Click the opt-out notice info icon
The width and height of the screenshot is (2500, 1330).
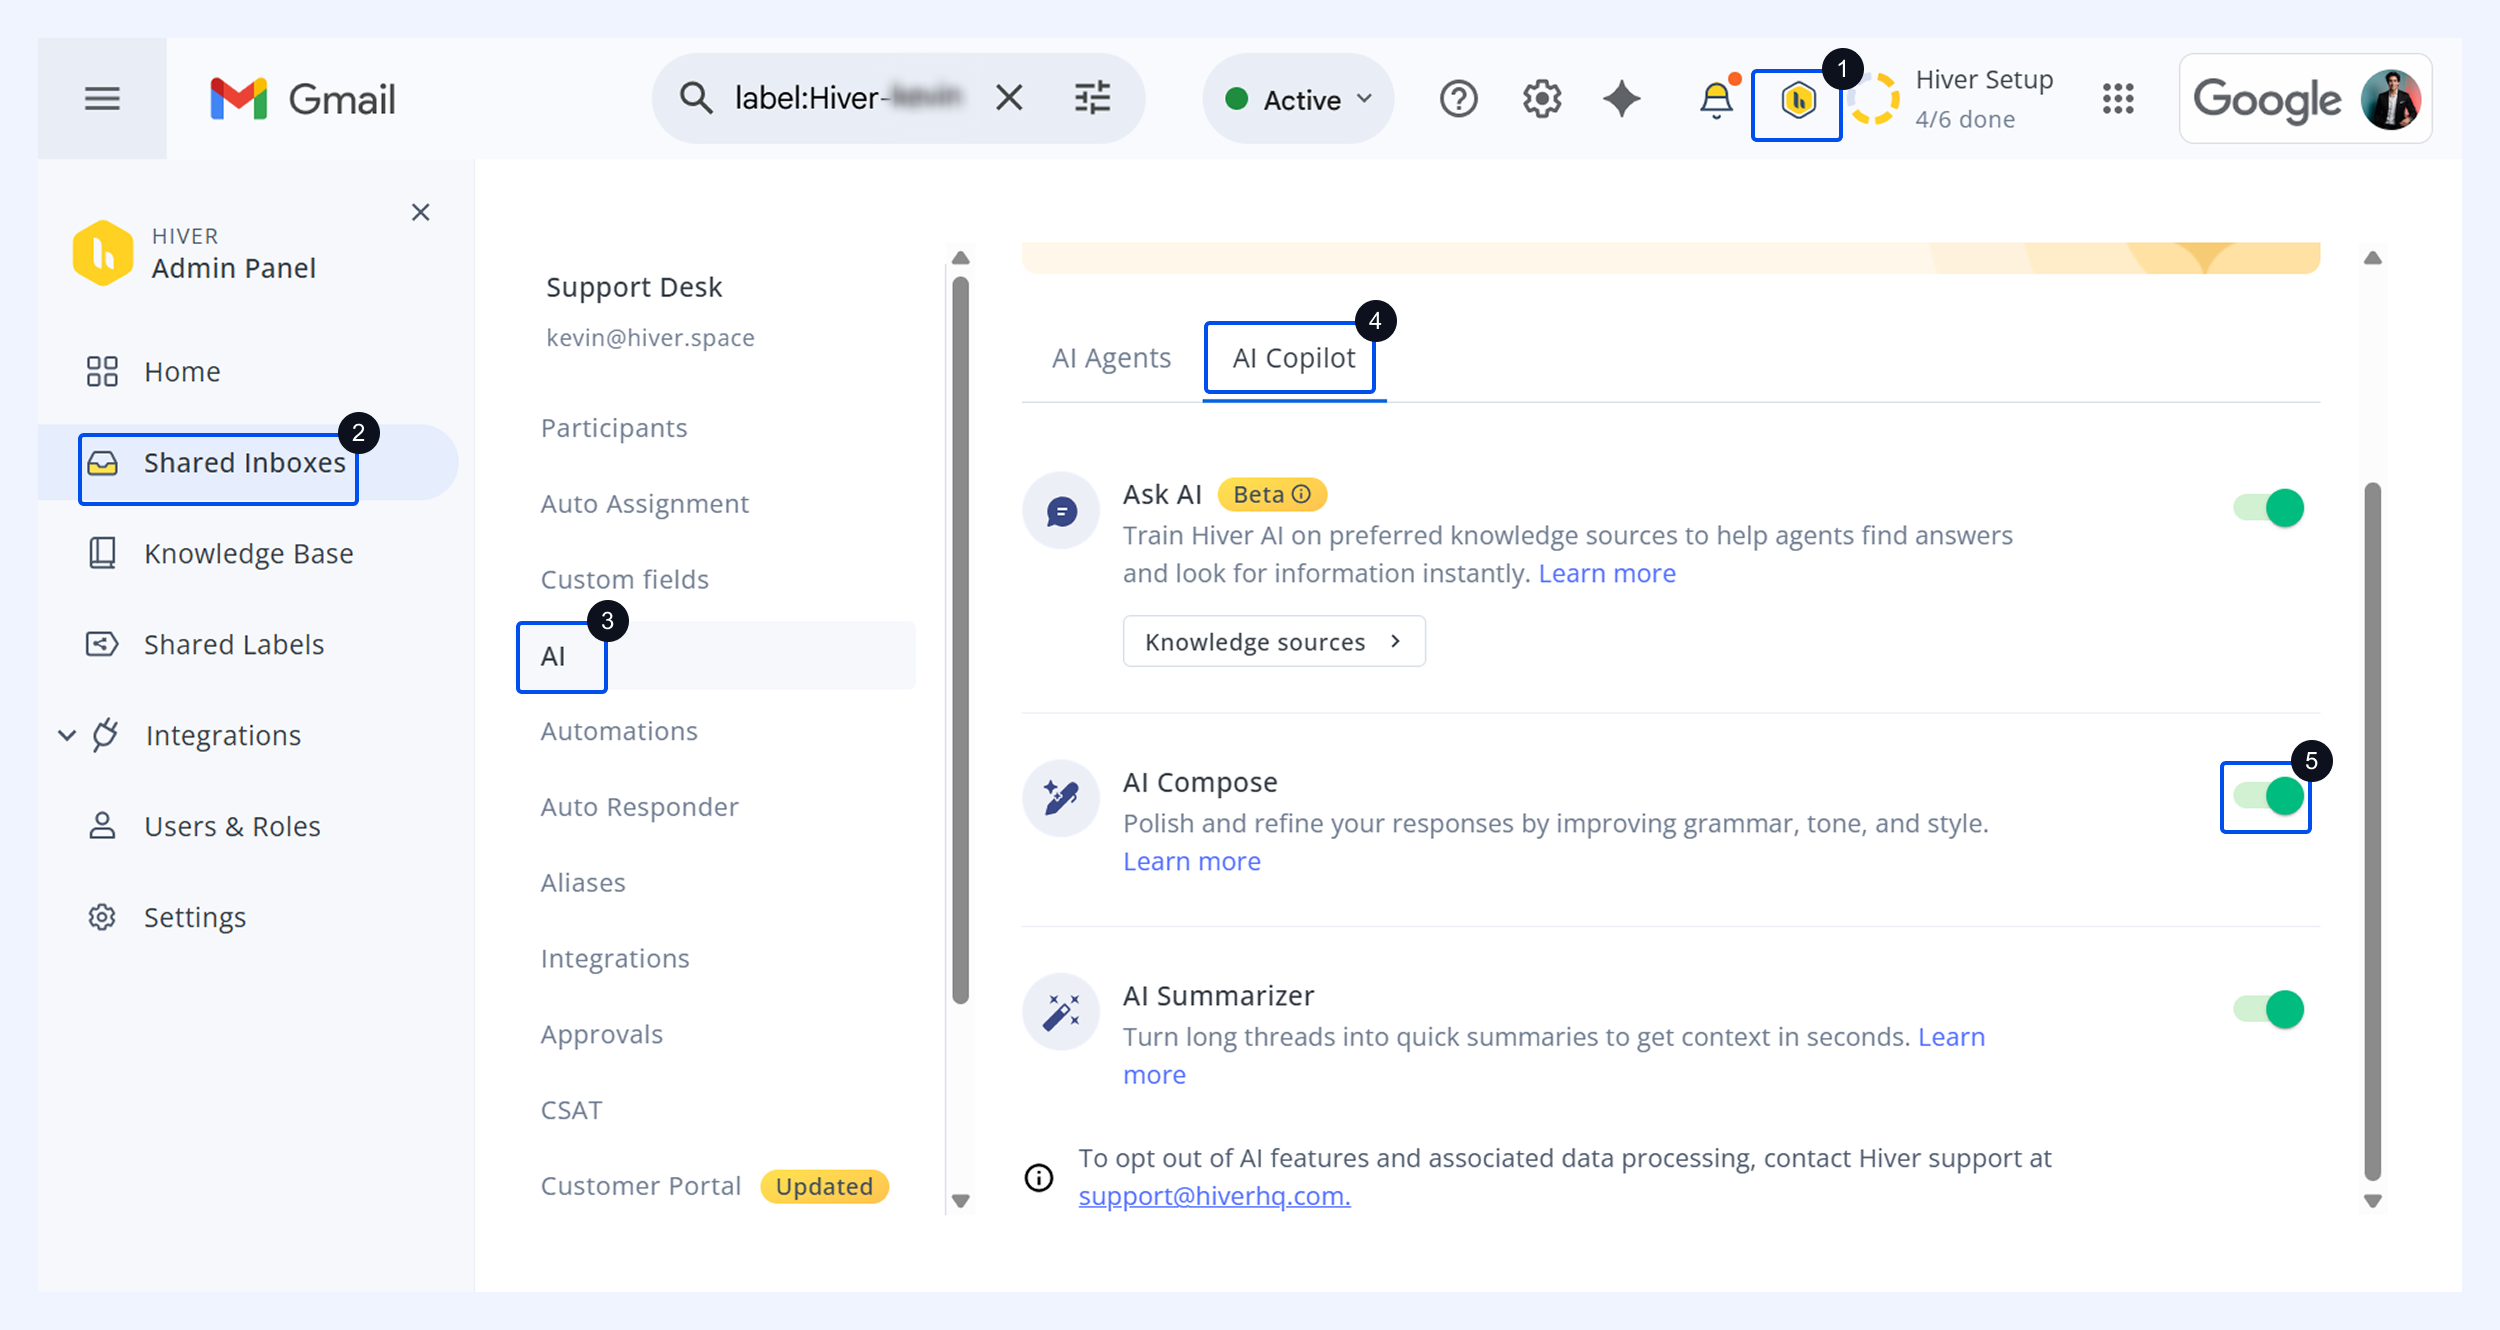point(1039,1178)
